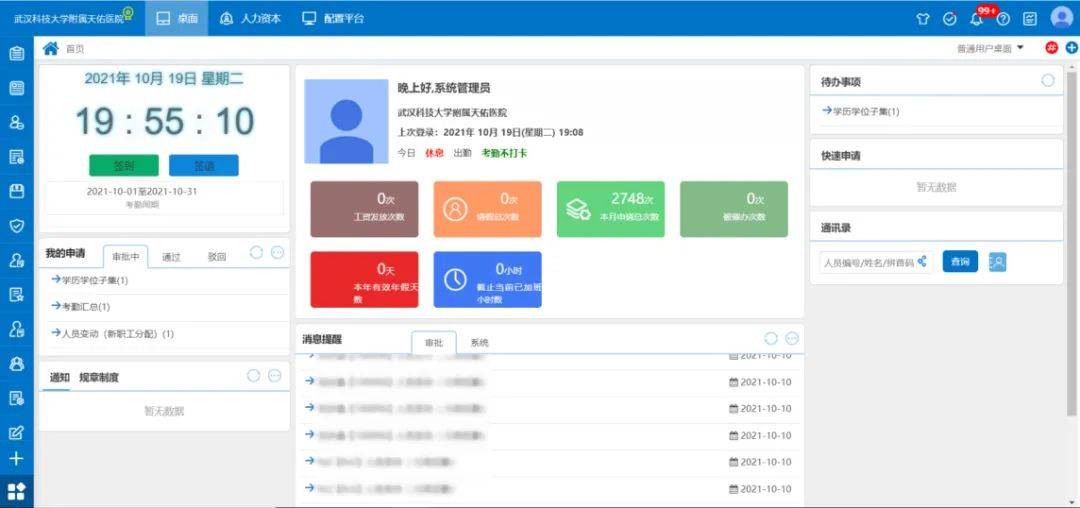1080x508 pixels.
Task: Click the refresh circle in 待办事项 panel
Action: tap(1047, 81)
